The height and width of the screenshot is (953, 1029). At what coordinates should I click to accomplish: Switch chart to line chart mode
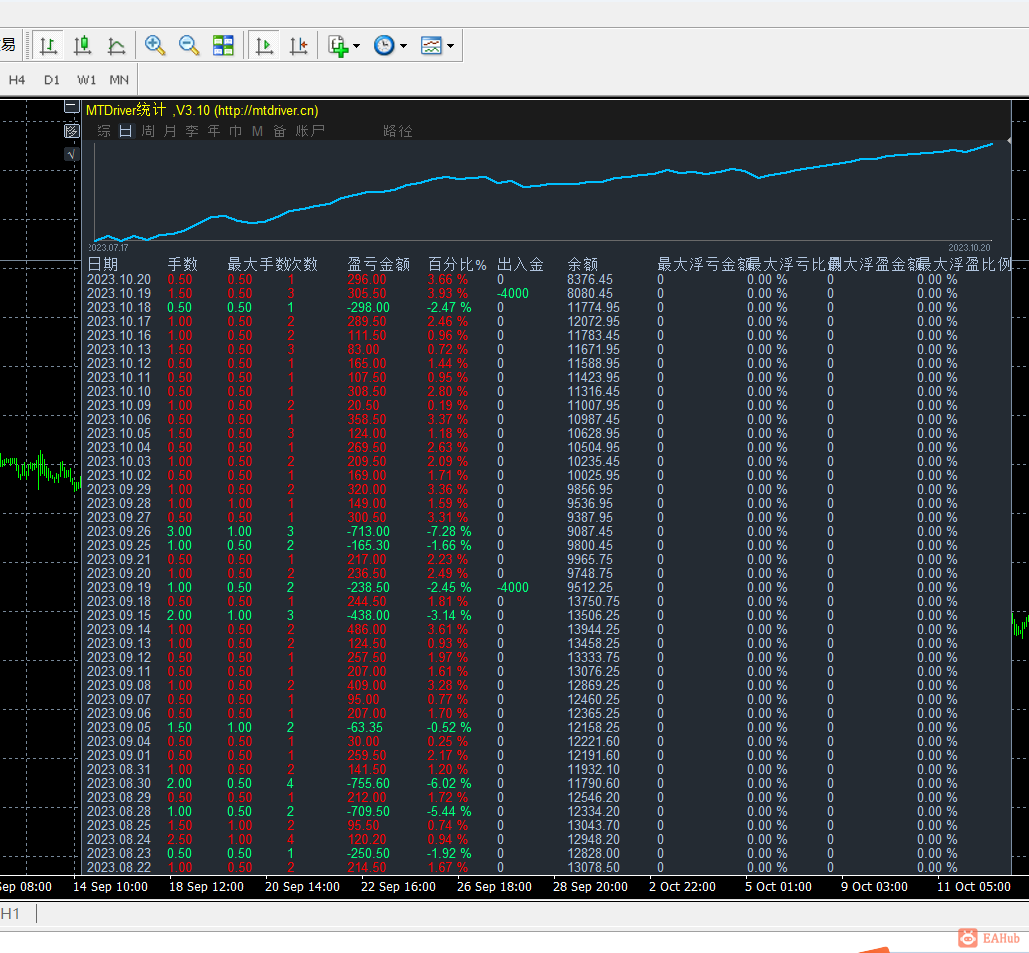coord(116,45)
